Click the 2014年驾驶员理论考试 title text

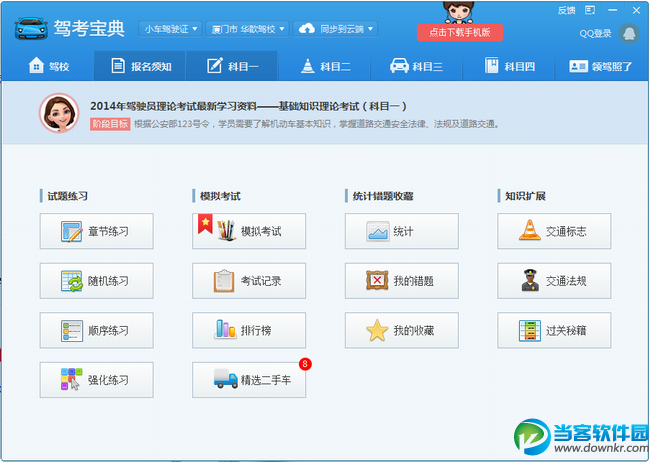(248, 106)
